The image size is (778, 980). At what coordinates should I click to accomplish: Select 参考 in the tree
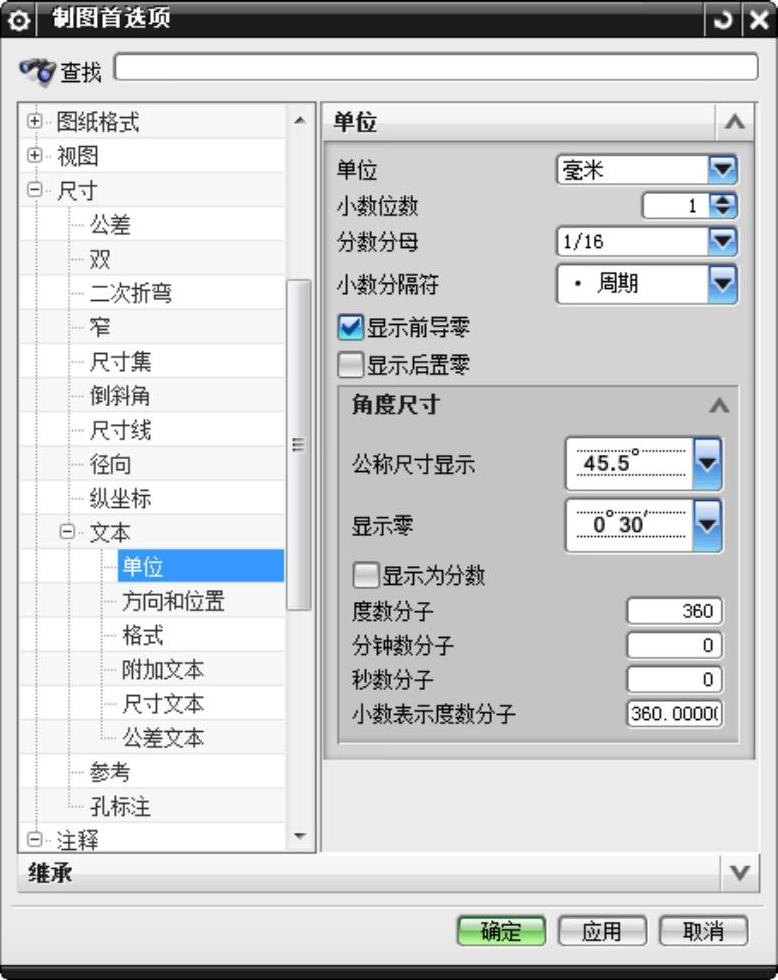pos(110,772)
